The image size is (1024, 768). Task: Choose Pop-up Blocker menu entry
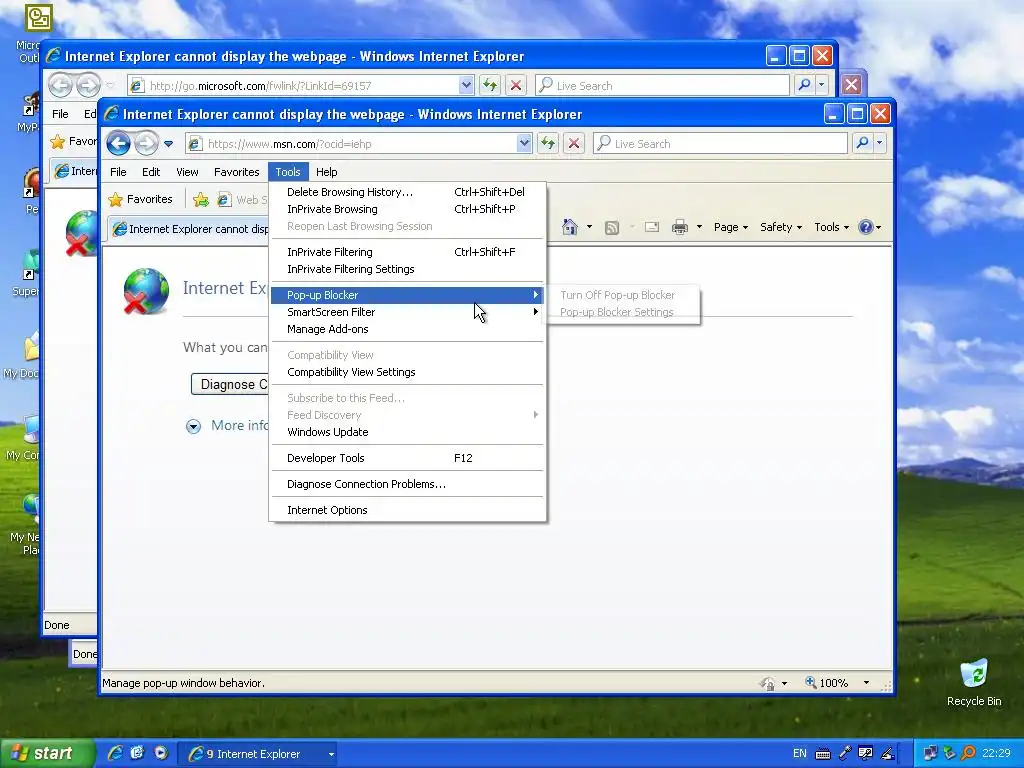coord(408,295)
